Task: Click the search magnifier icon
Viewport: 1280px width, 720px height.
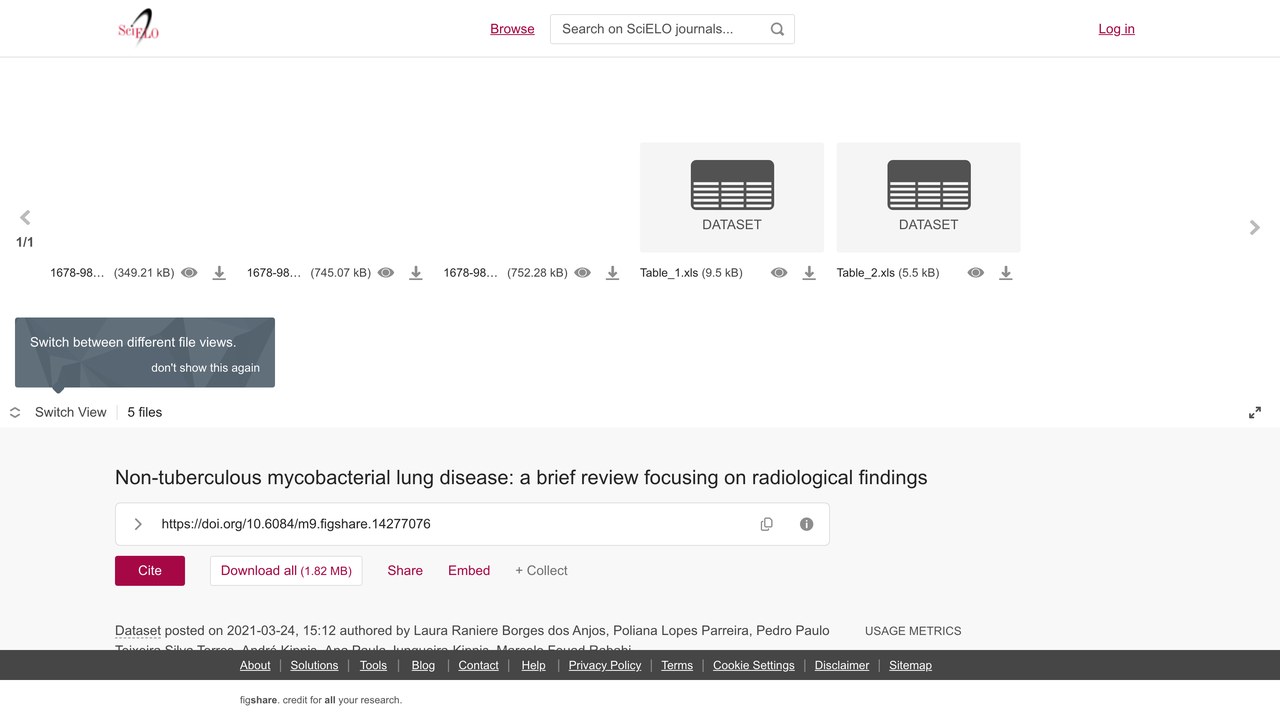Action: tap(777, 29)
